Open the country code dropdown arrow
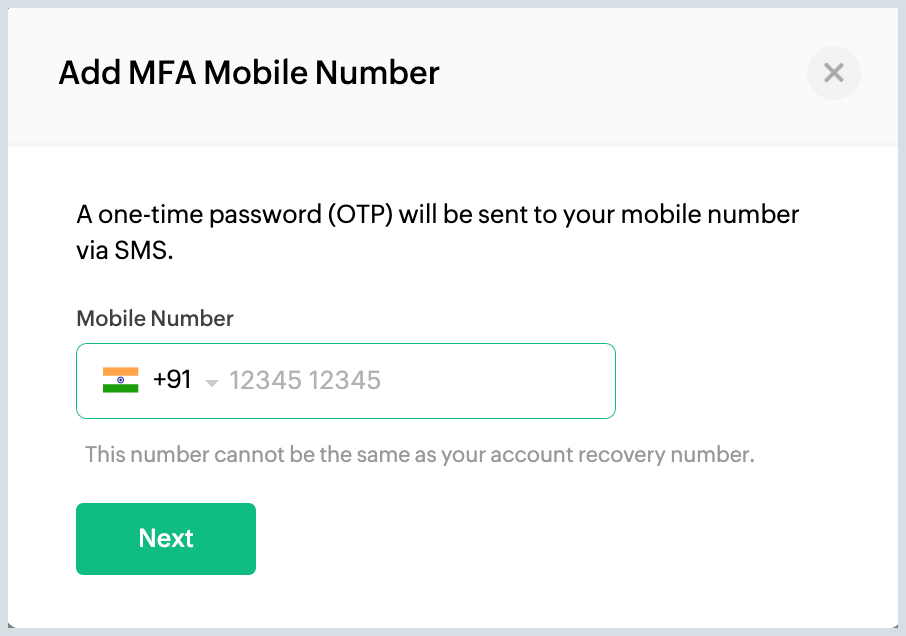906x636 pixels. click(211, 382)
